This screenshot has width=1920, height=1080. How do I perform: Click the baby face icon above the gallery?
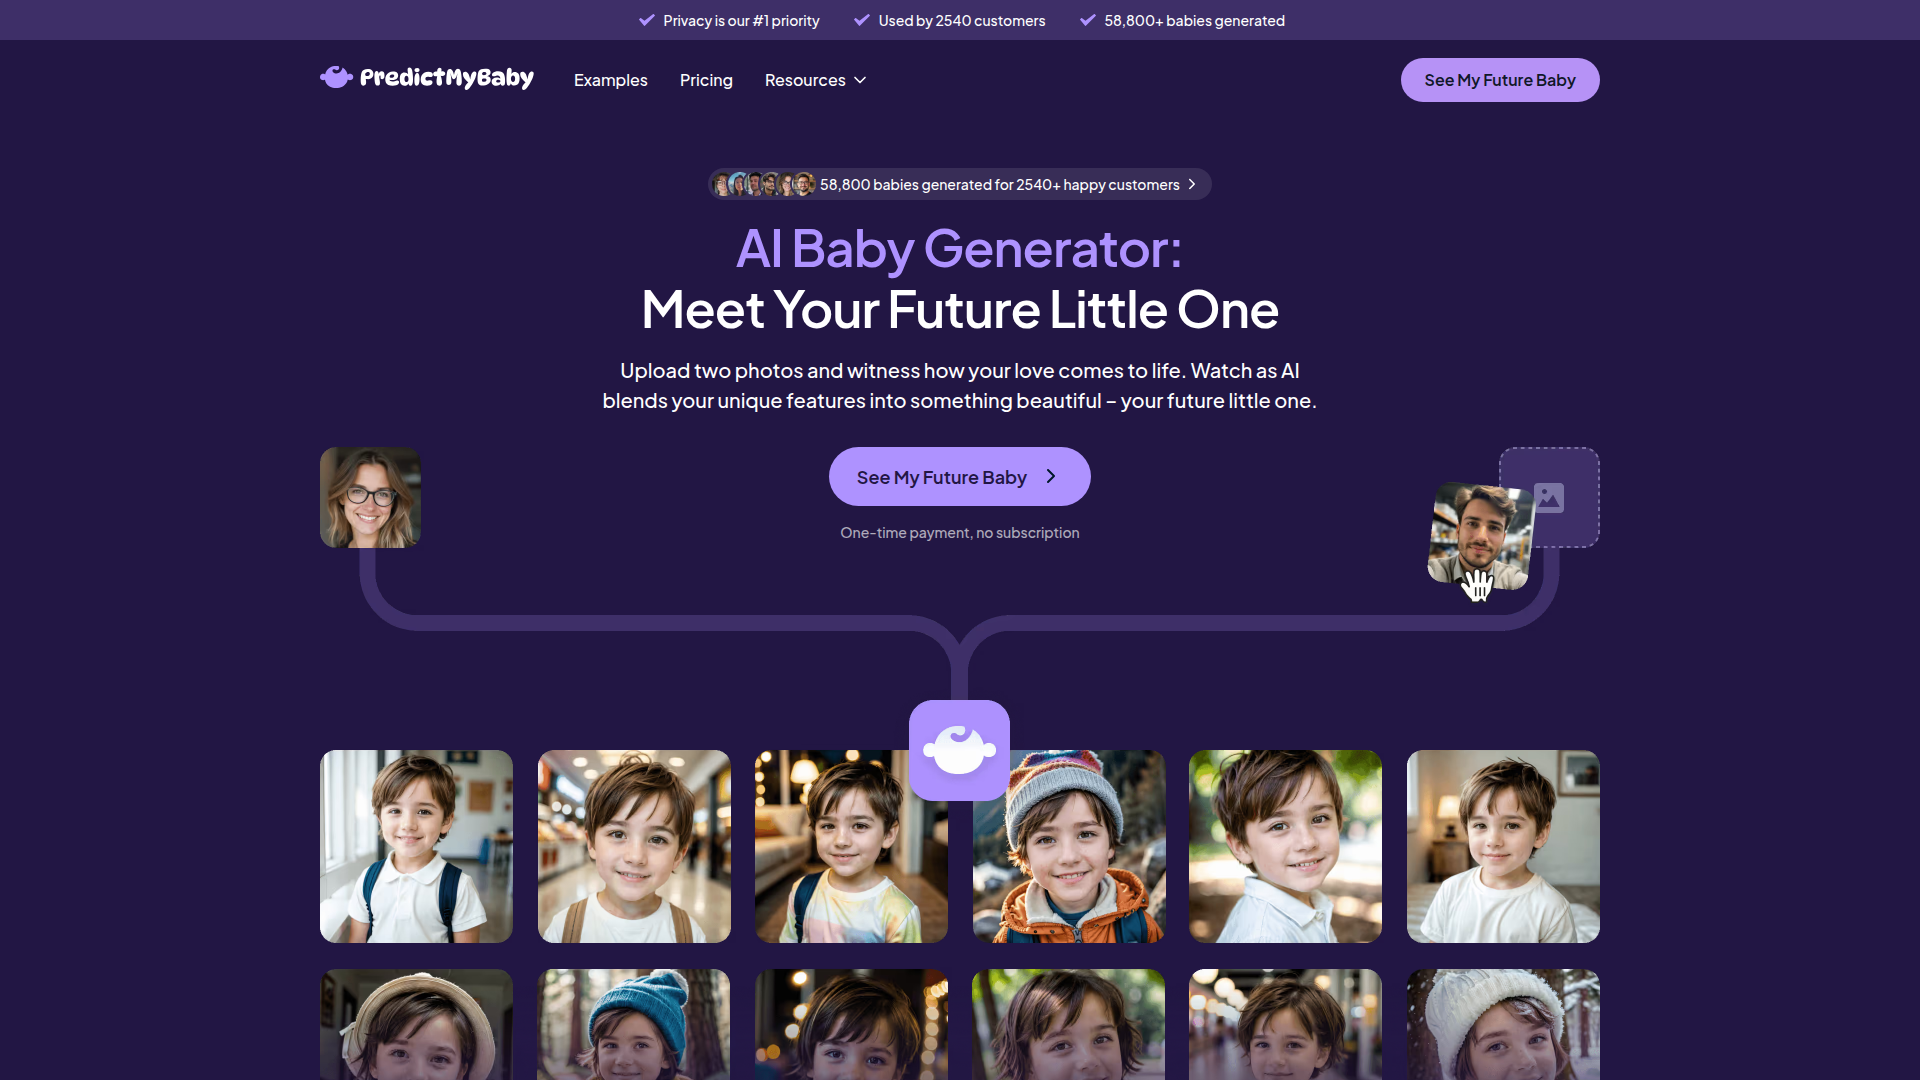(959, 750)
